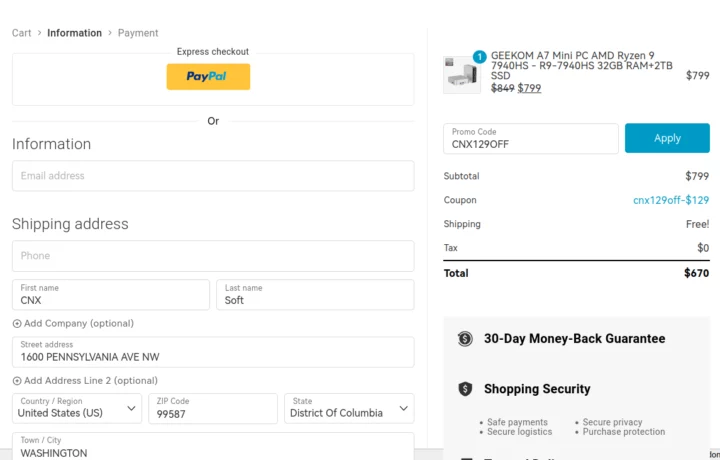The width and height of the screenshot is (720, 460).
Task: Click the GEEKOM A7 Mini PC product title
Action: click(581, 66)
